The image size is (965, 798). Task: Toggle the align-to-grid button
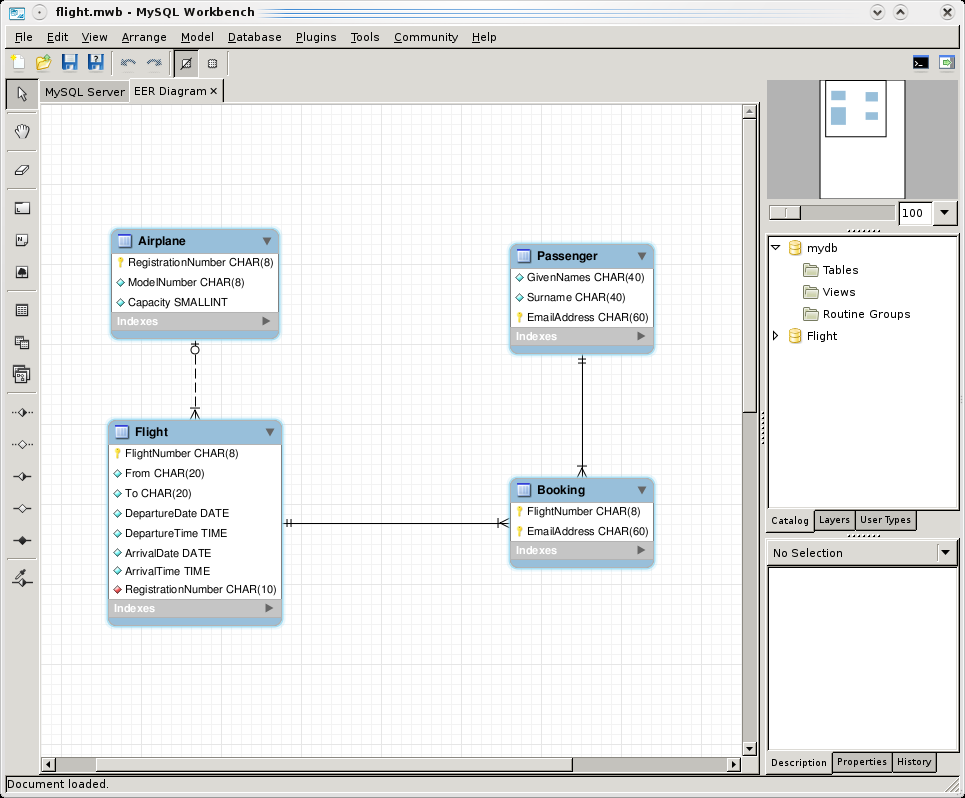[212, 63]
